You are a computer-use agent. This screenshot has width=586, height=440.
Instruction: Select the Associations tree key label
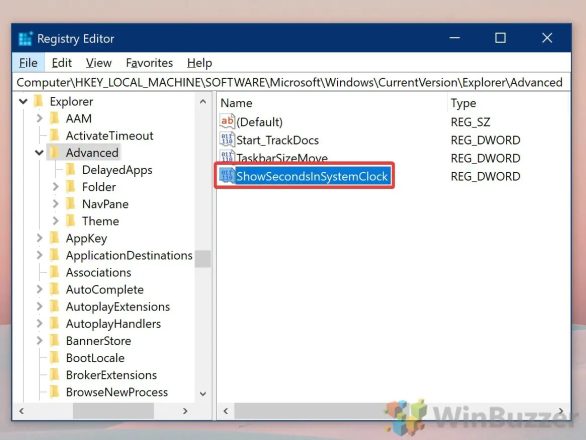pos(98,272)
